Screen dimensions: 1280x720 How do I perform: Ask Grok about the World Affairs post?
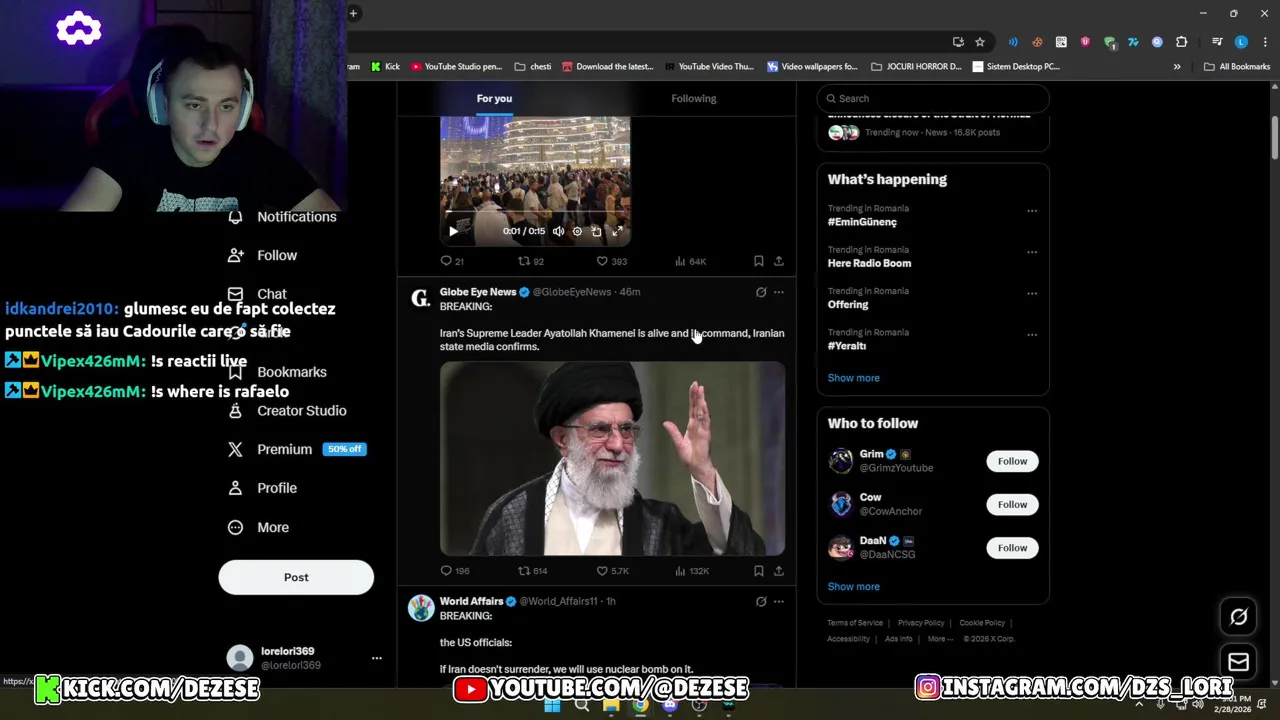(761, 602)
